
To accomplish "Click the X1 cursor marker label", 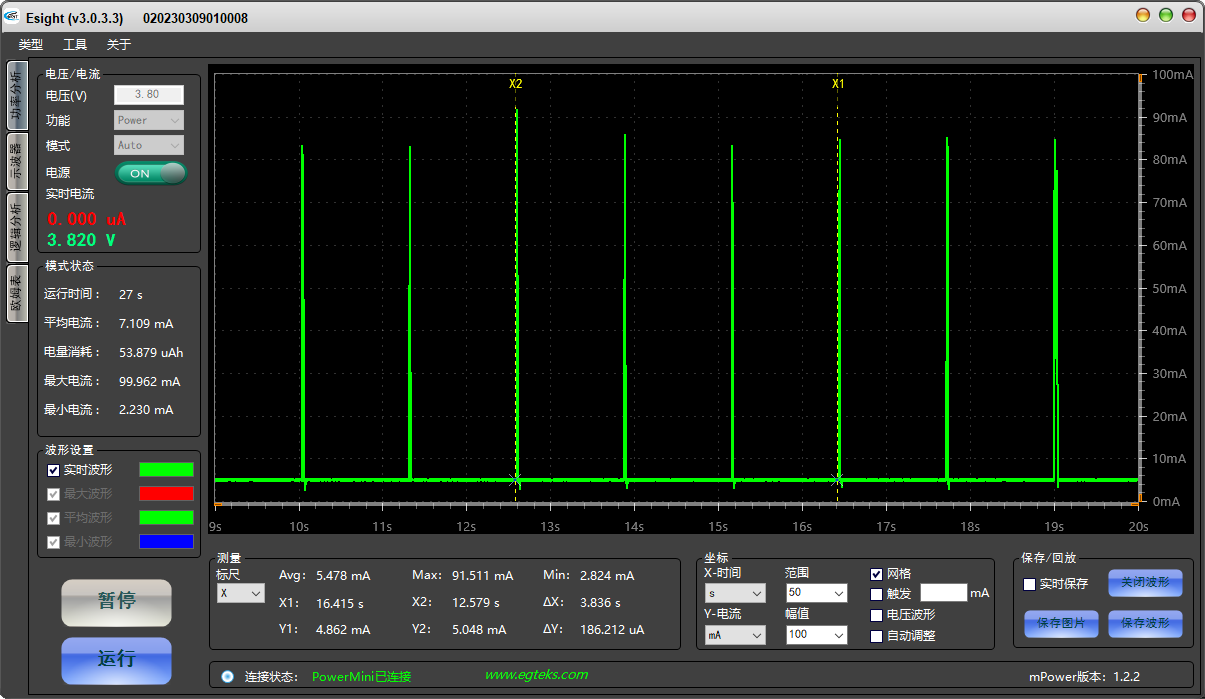I will tap(838, 84).
